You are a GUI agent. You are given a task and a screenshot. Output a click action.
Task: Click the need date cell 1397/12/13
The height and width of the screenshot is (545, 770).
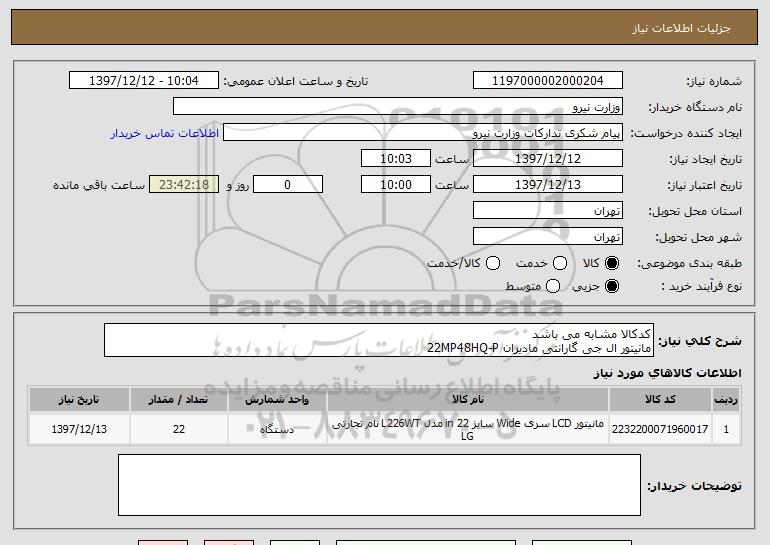[x=79, y=429]
